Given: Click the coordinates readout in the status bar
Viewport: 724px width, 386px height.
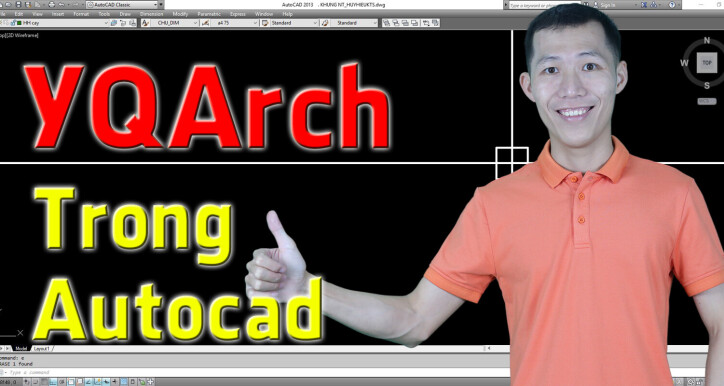Looking at the screenshot, I should click(x=8, y=382).
